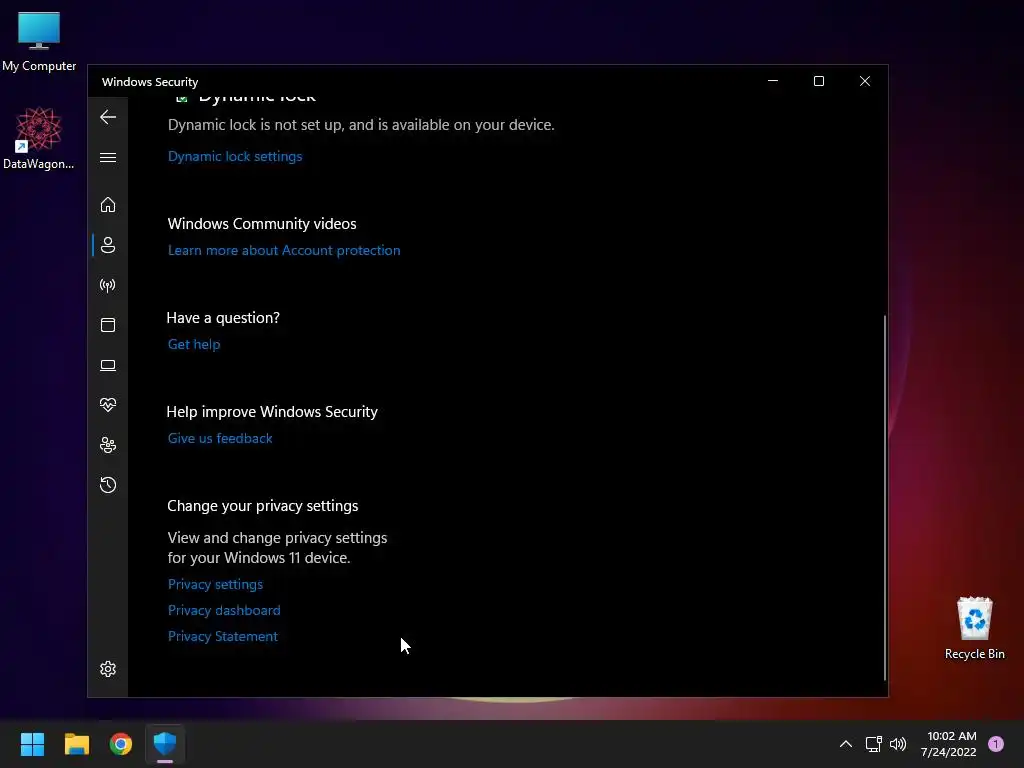Select the My Computer desktop icon

click(x=39, y=41)
